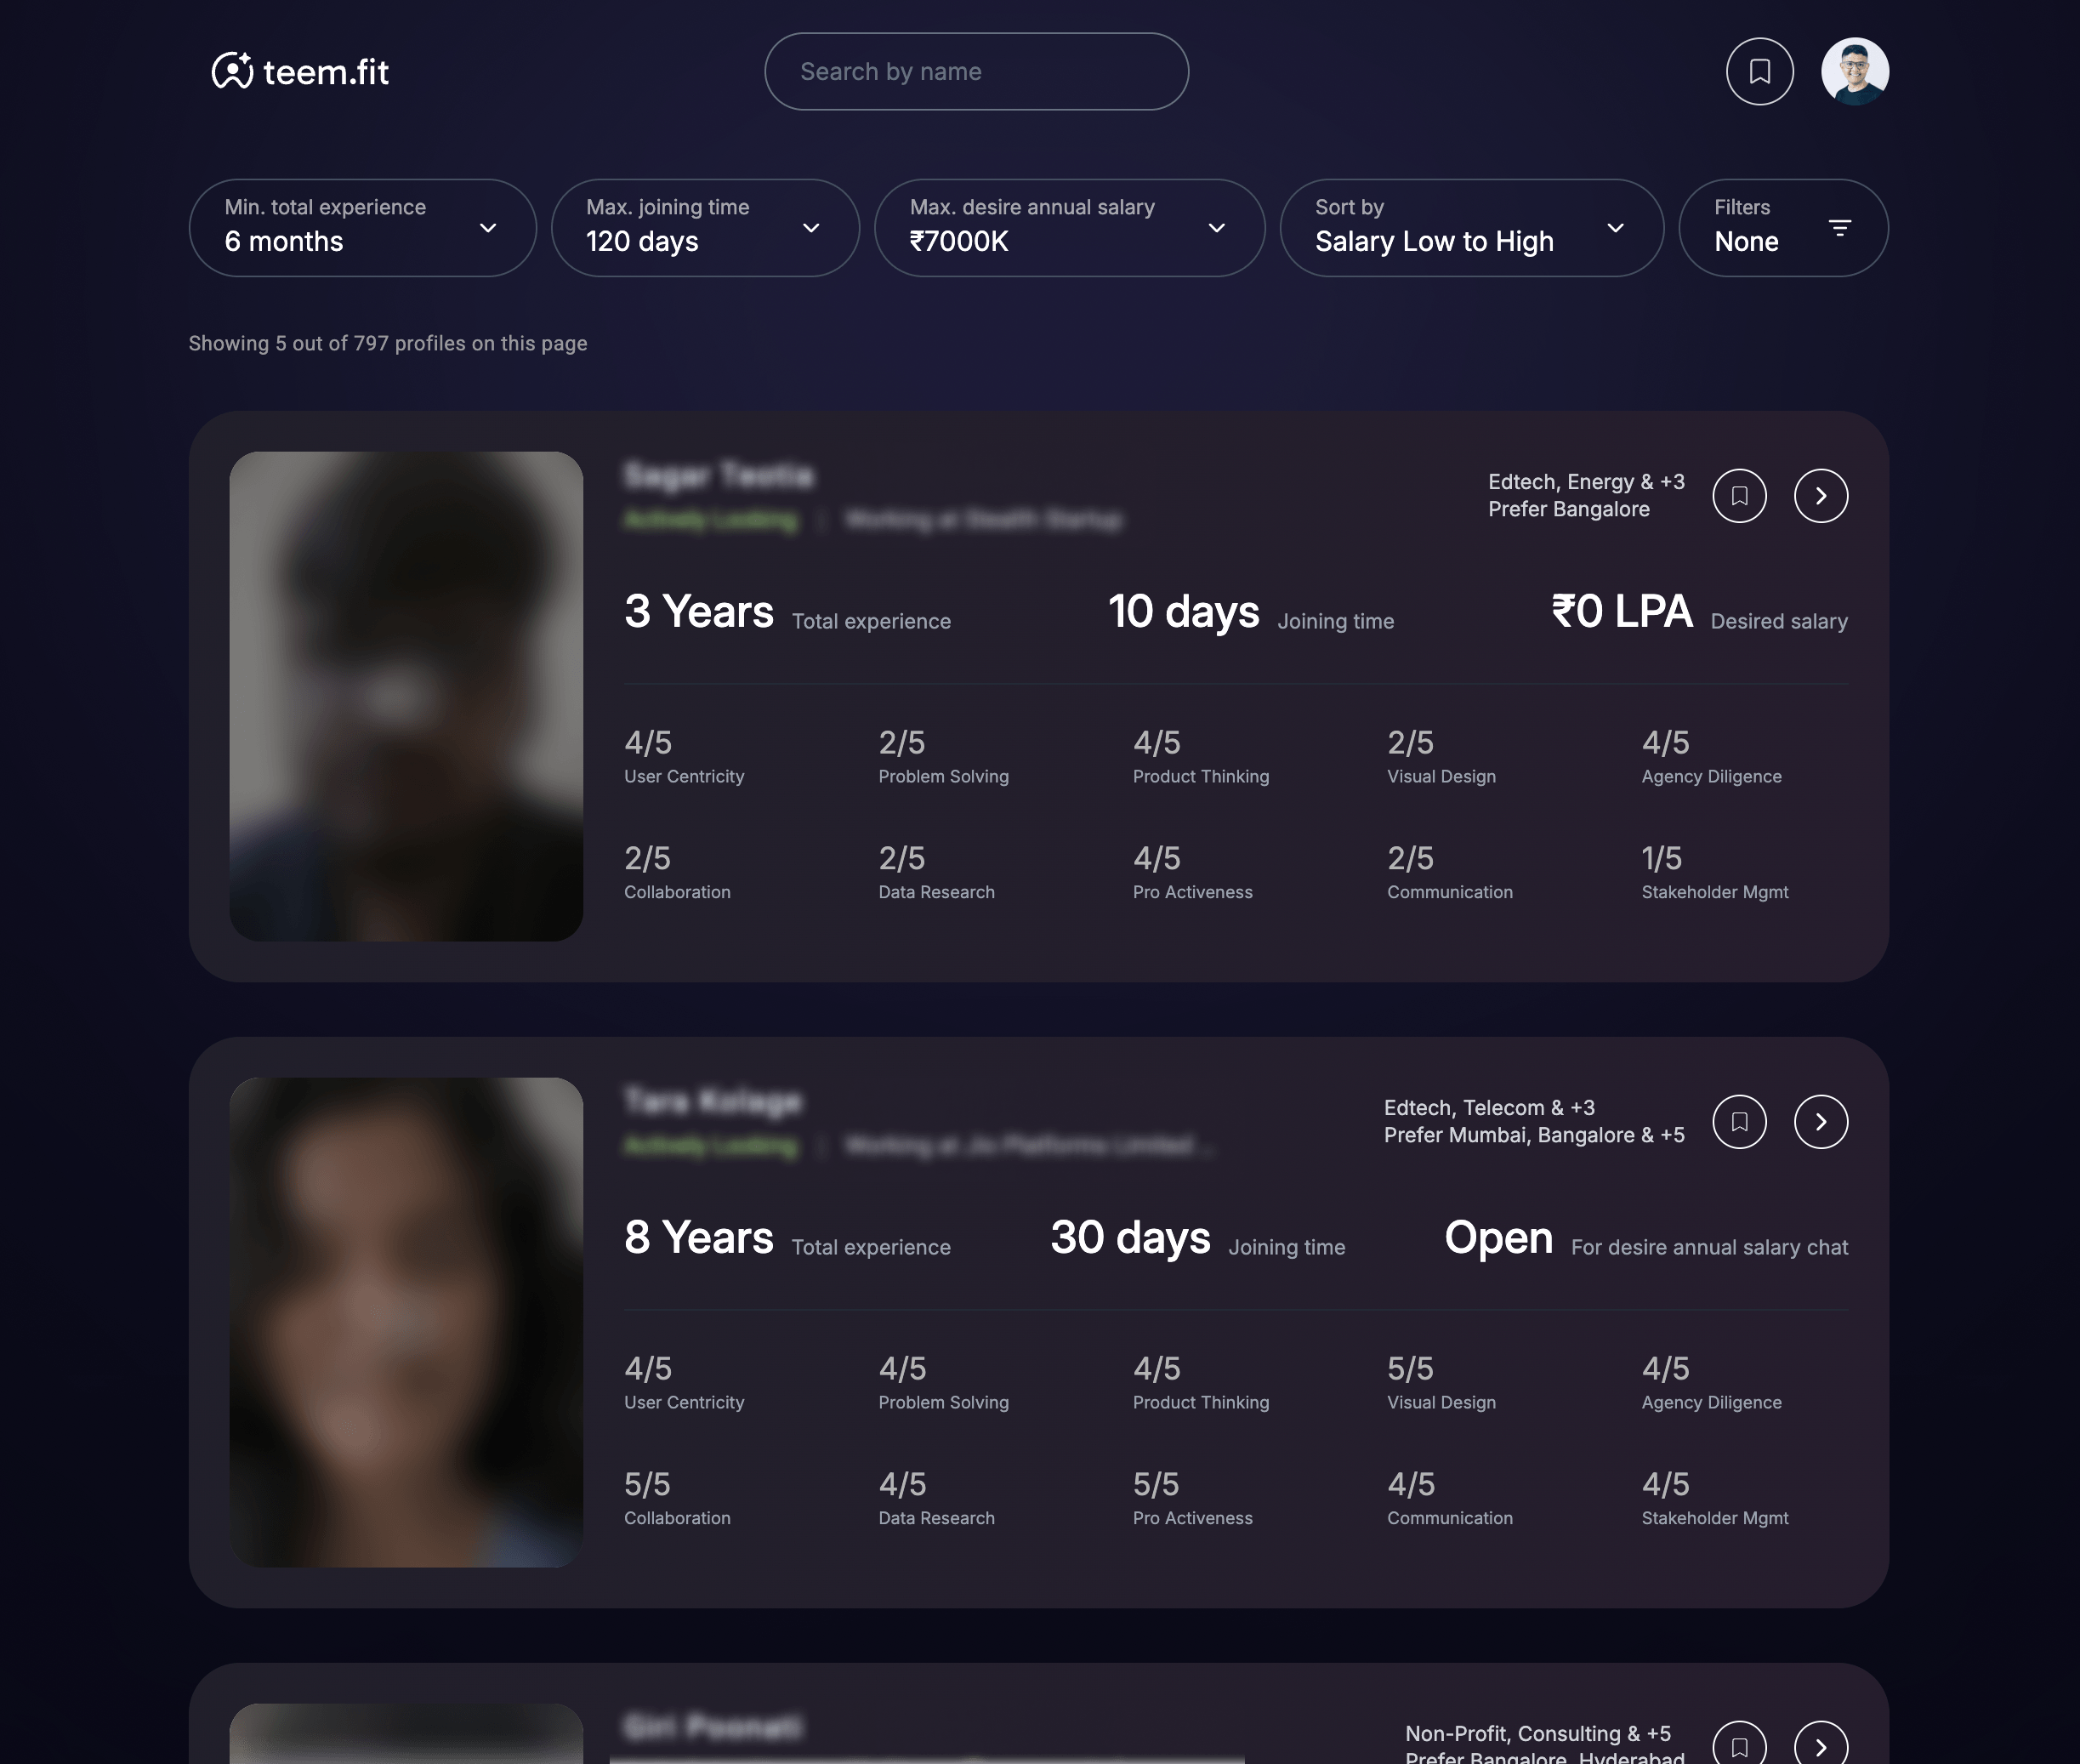The height and width of the screenshot is (1764, 2080).
Task: Click the Edtech, Energy & +3 text
Action: click(x=1586, y=481)
